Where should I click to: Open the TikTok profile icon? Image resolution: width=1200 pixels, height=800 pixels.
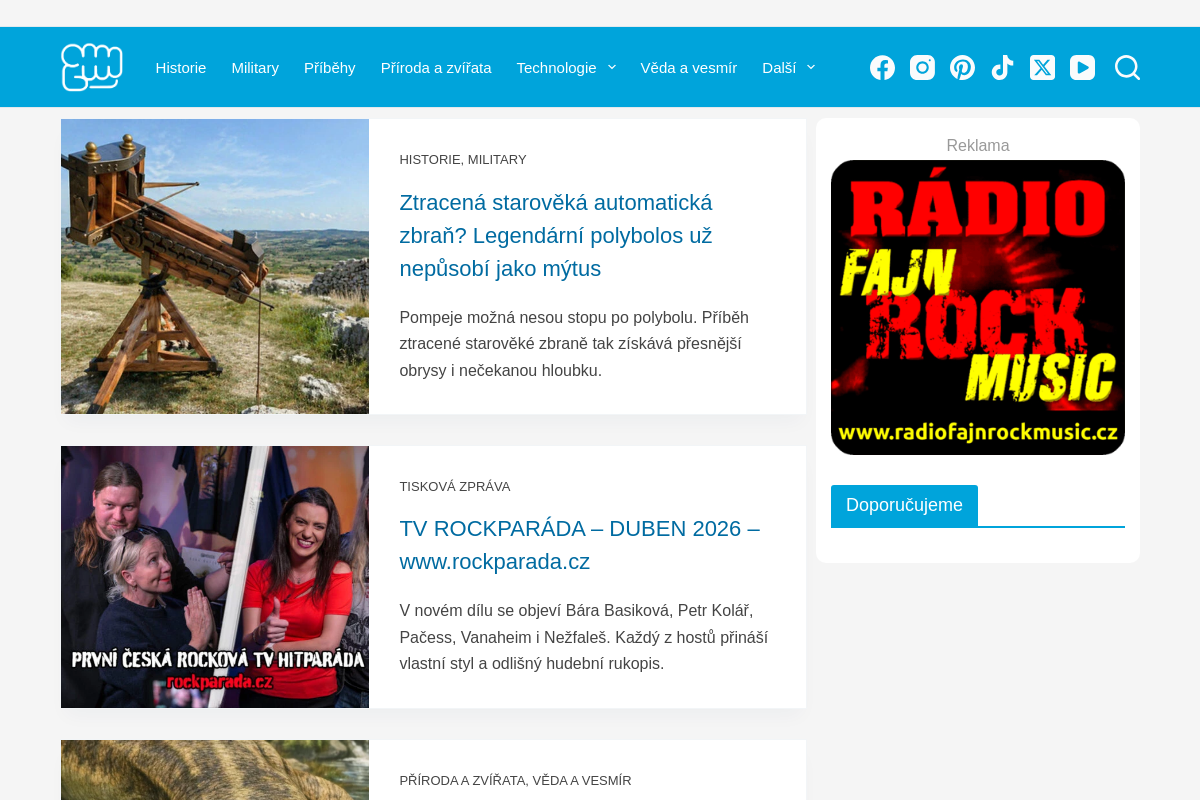(1002, 67)
